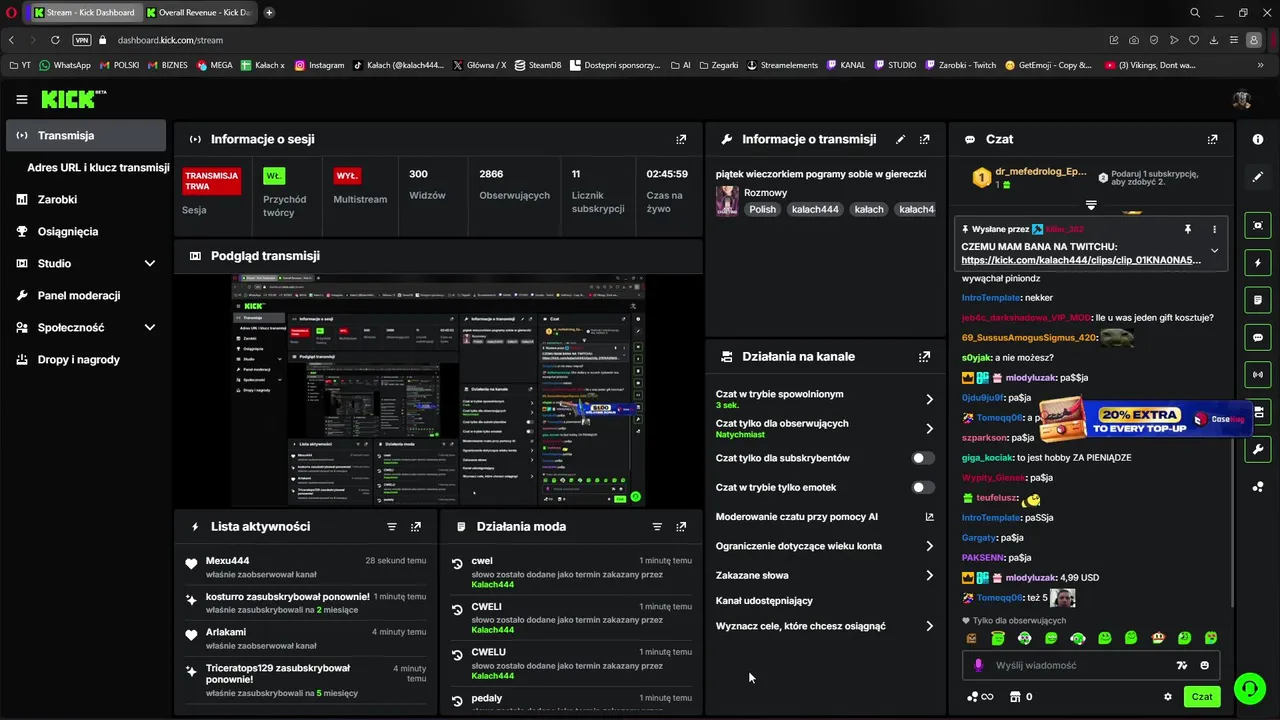Open Adres URL i klucz transmisji
This screenshot has height=720, width=1280.
(x=98, y=167)
